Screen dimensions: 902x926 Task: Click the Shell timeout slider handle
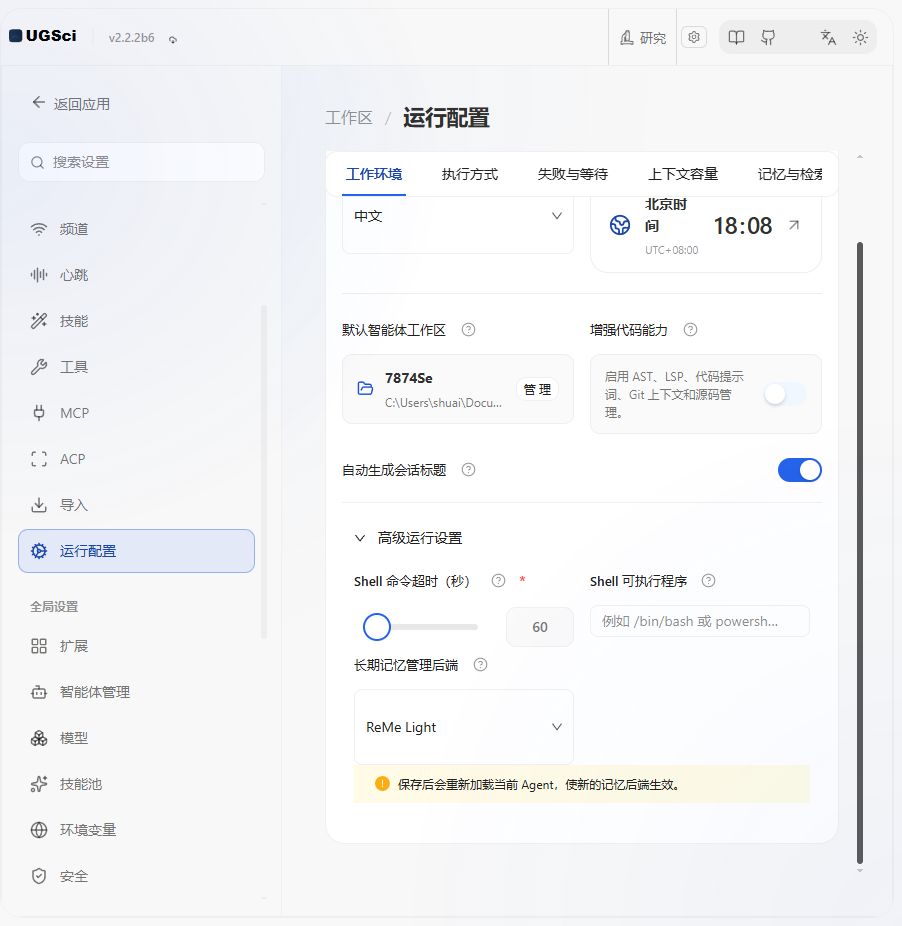(377, 627)
